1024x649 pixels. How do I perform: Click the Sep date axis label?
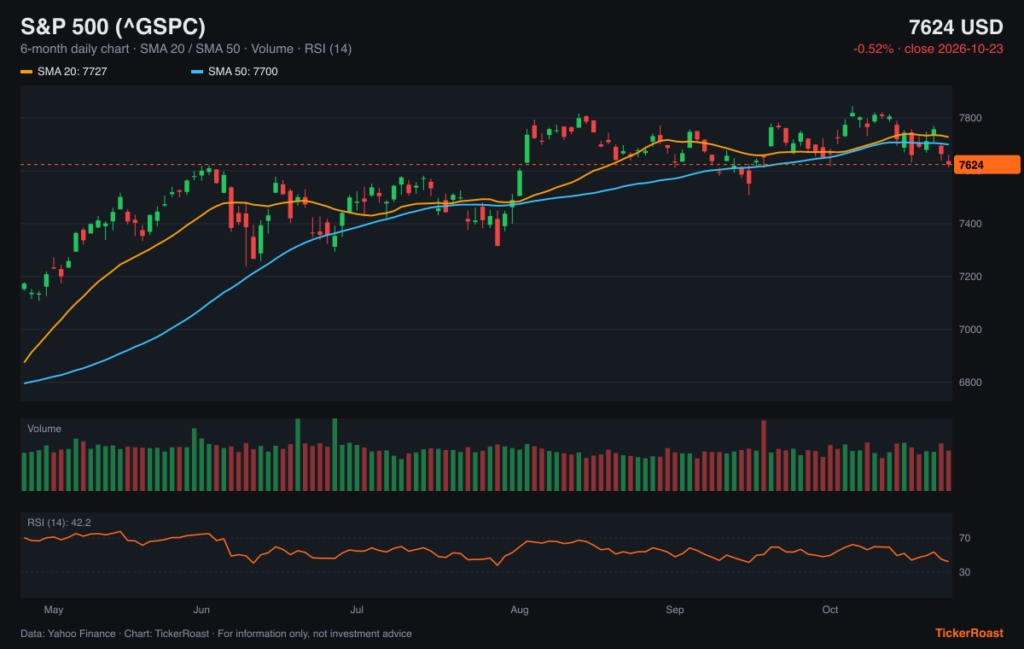(675, 610)
